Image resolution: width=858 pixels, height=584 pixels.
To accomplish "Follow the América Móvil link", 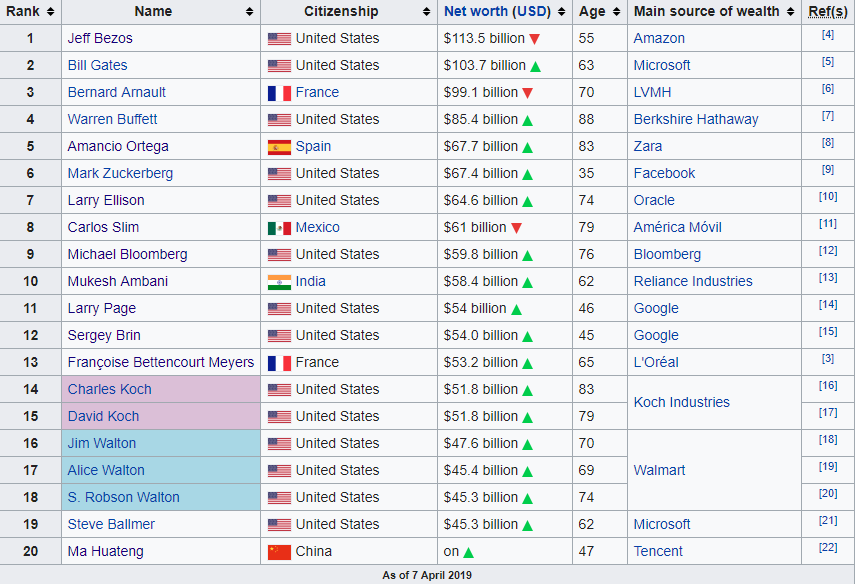I will tap(677, 227).
